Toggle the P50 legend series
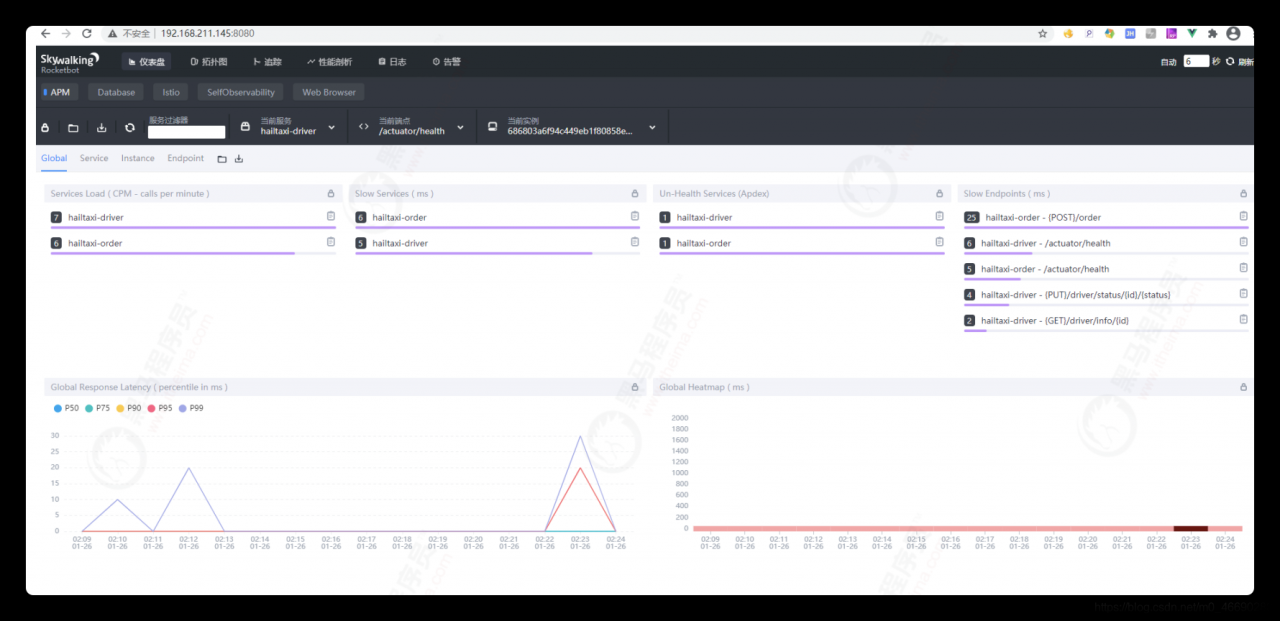The width and height of the screenshot is (1280, 621). 66,408
